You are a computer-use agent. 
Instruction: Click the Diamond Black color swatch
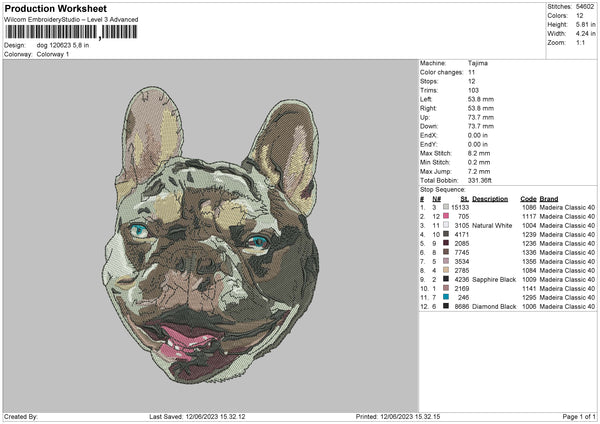pos(446,306)
